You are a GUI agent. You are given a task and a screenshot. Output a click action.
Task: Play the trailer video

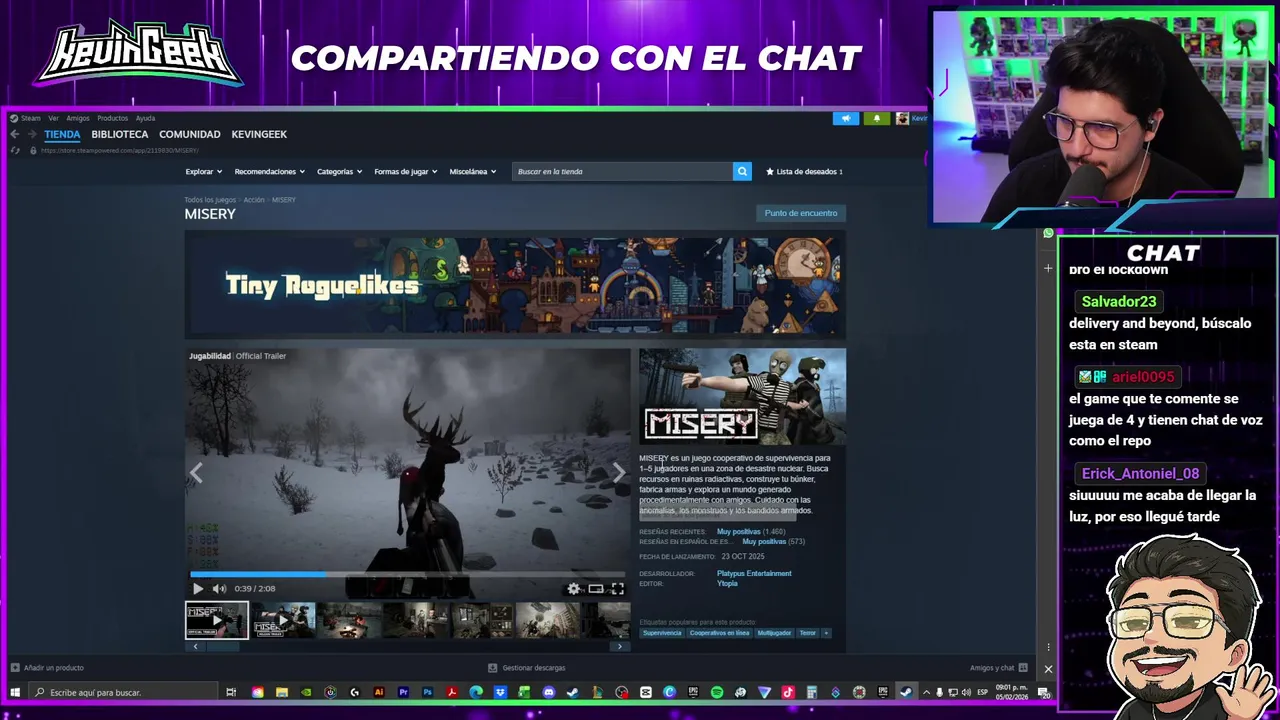click(197, 589)
